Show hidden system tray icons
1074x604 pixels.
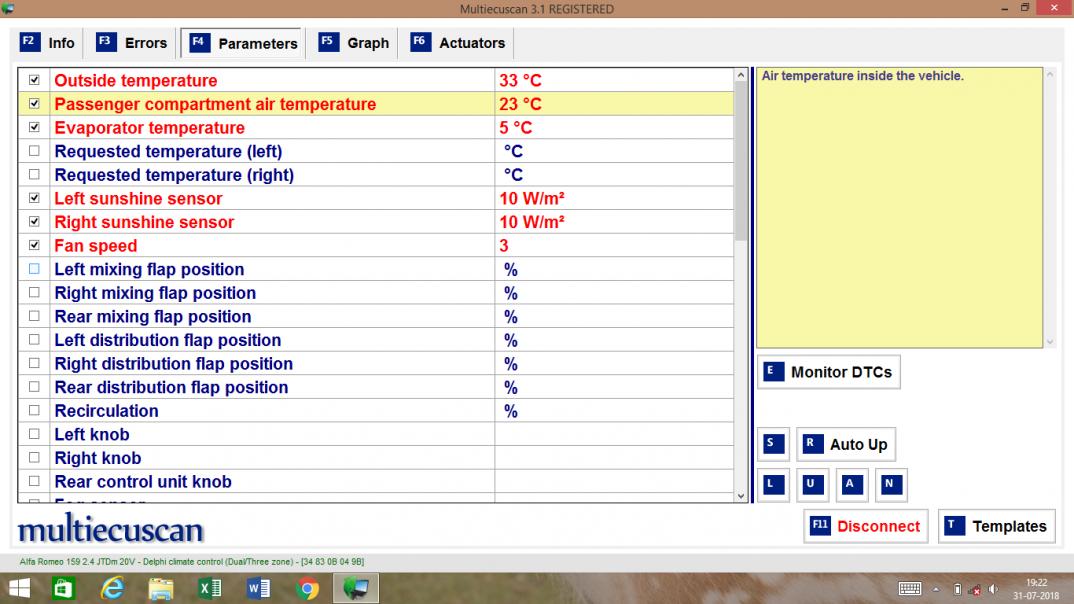tap(936, 589)
